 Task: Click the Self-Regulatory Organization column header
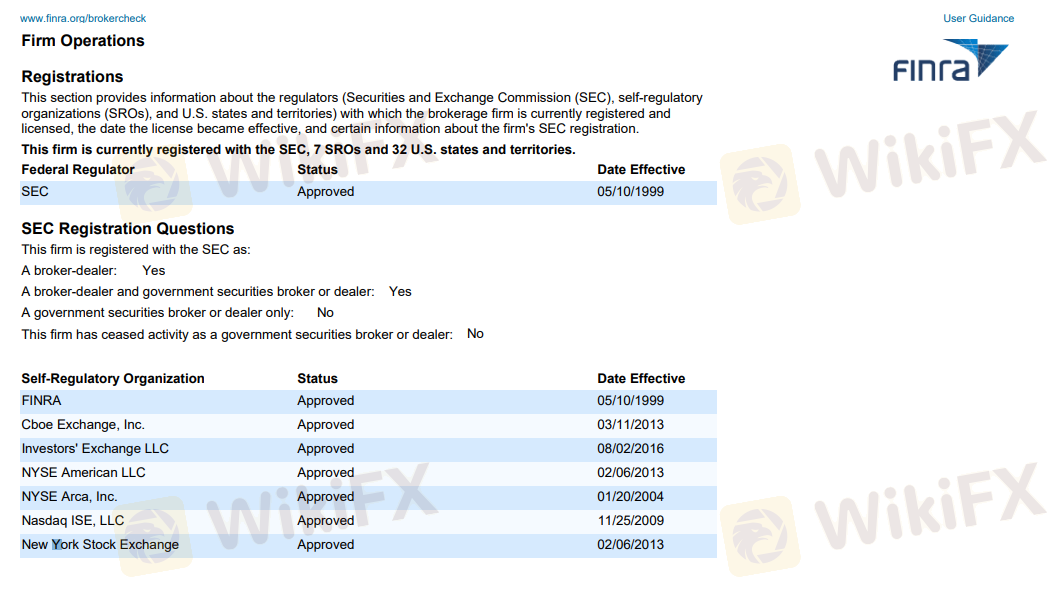coord(113,378)
